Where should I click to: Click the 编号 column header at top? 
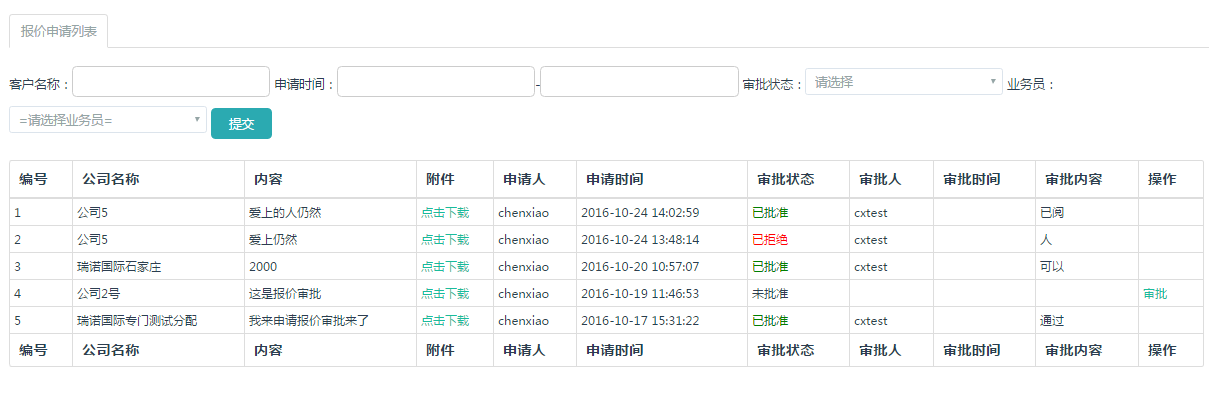coord(33,180)
